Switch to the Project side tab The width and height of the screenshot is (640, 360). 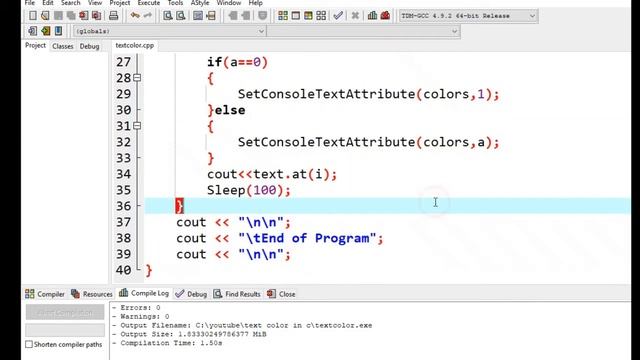click(x=36, y=46)
